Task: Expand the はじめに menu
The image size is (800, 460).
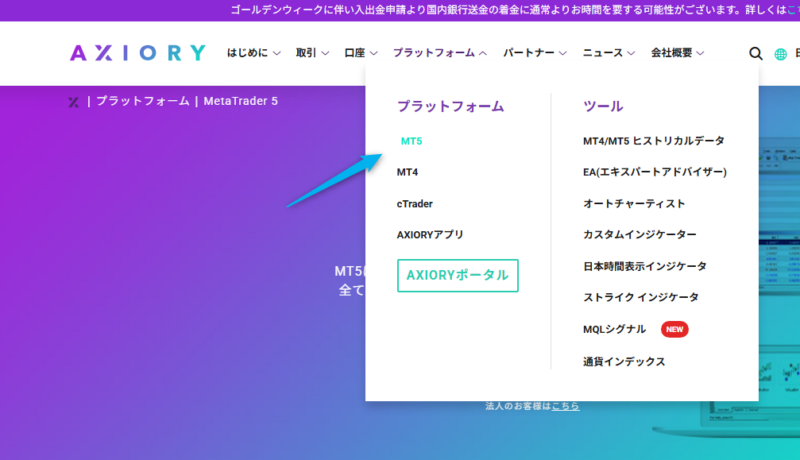Action: pyautogui.click(x=254, y=53)
